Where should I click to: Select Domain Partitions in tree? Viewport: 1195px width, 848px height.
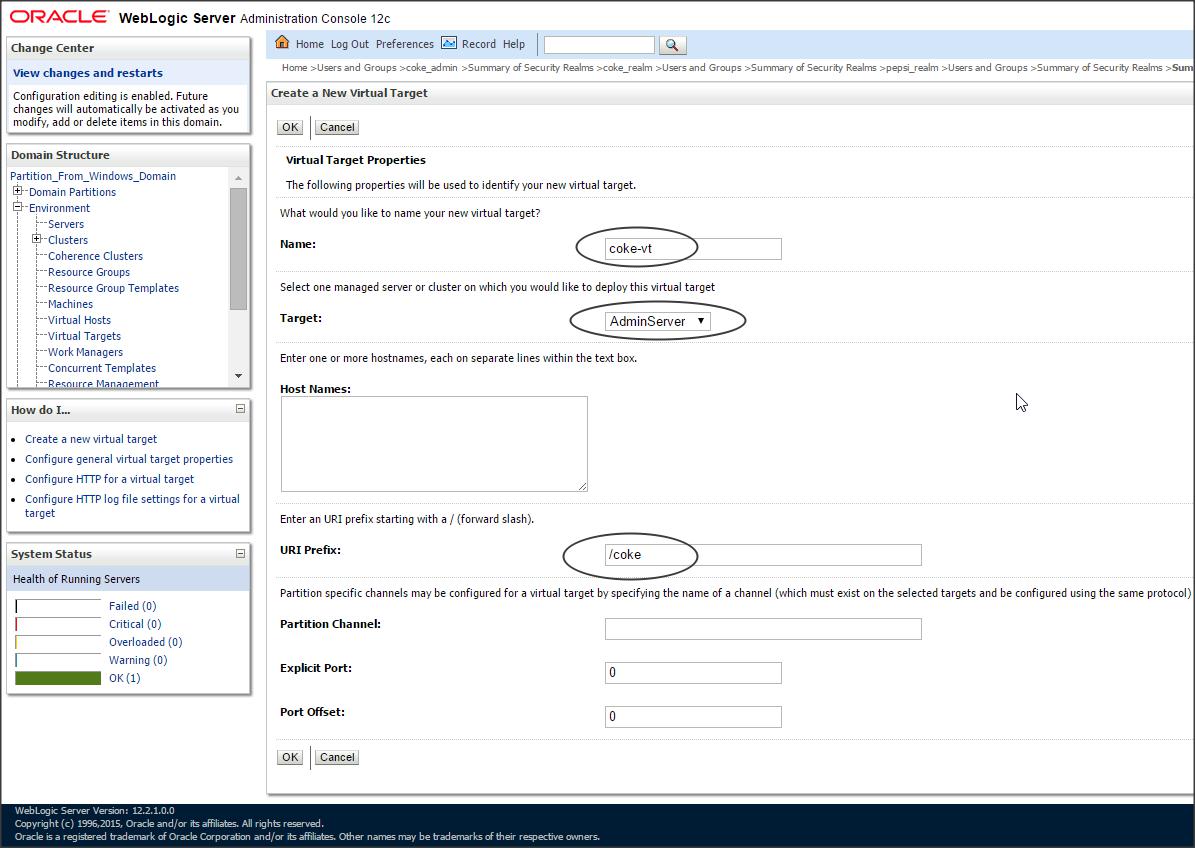[x=72, y=192]
